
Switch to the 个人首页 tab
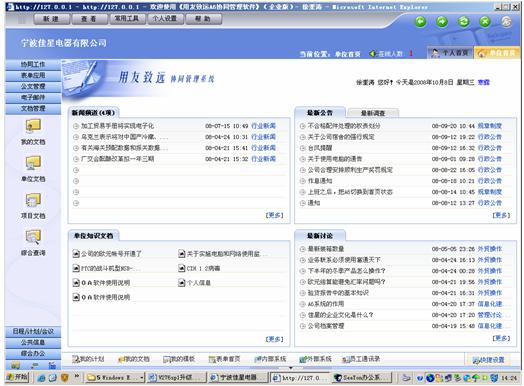pyautogui.click(x=450, y=53)
